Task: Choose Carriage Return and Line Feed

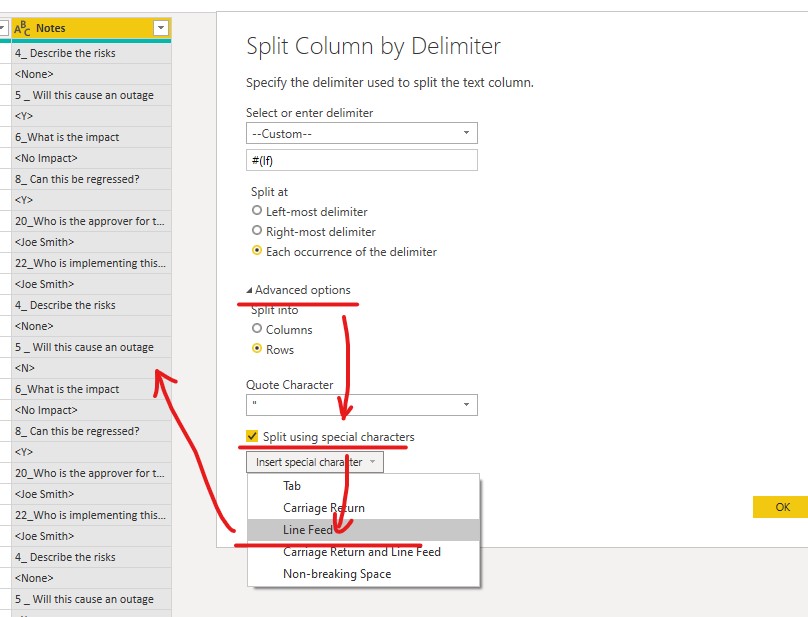Action: click(363, 552)
